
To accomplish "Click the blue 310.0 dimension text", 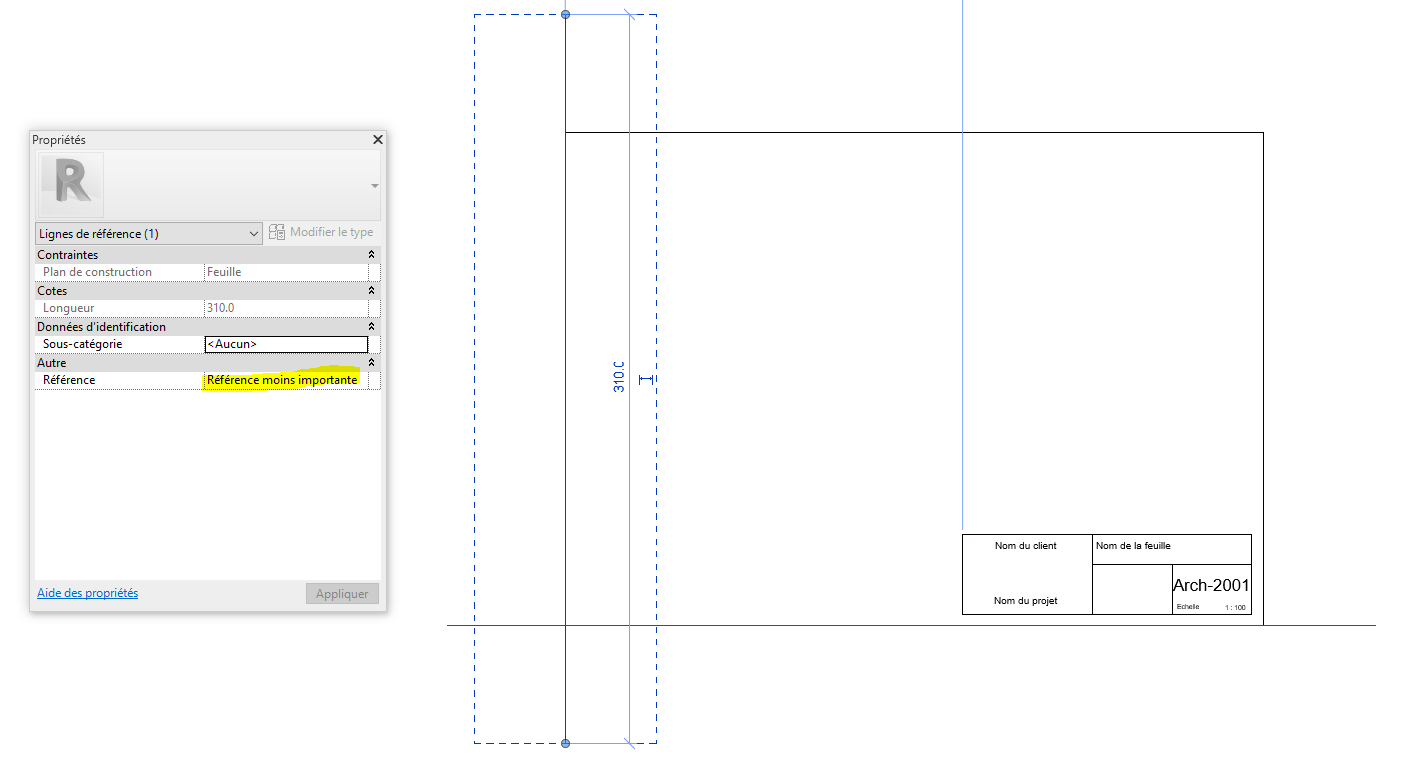I will click(619, 376).
